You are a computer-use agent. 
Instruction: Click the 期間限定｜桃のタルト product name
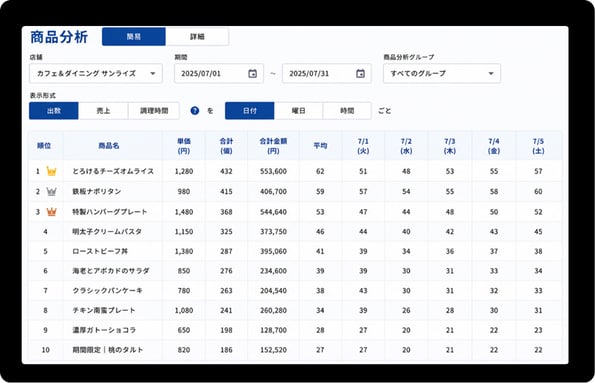point(108,350)
